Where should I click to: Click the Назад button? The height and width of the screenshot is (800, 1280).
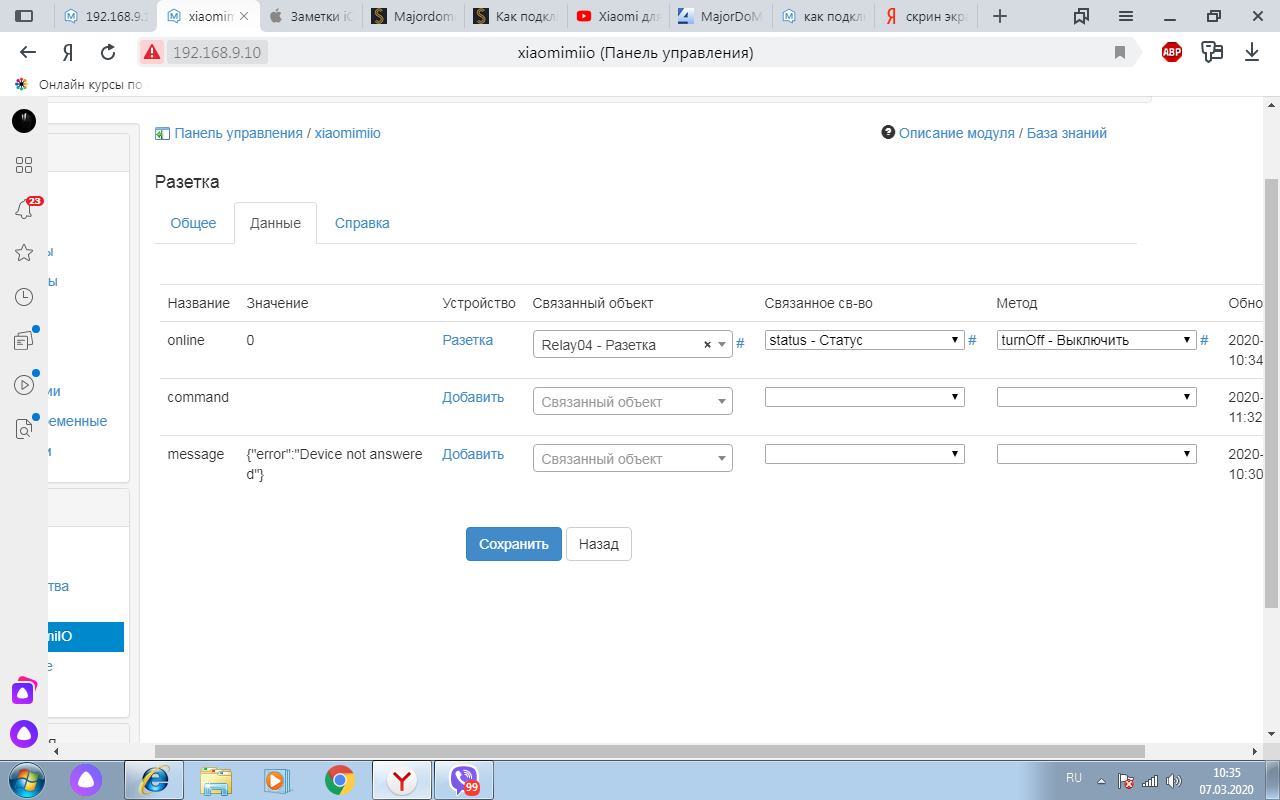[598, 544]
